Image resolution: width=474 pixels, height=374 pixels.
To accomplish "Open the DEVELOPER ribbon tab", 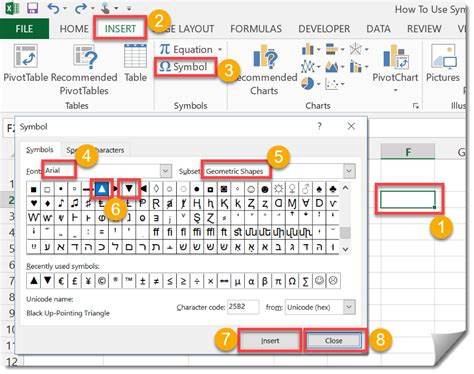I will (324, 29).
